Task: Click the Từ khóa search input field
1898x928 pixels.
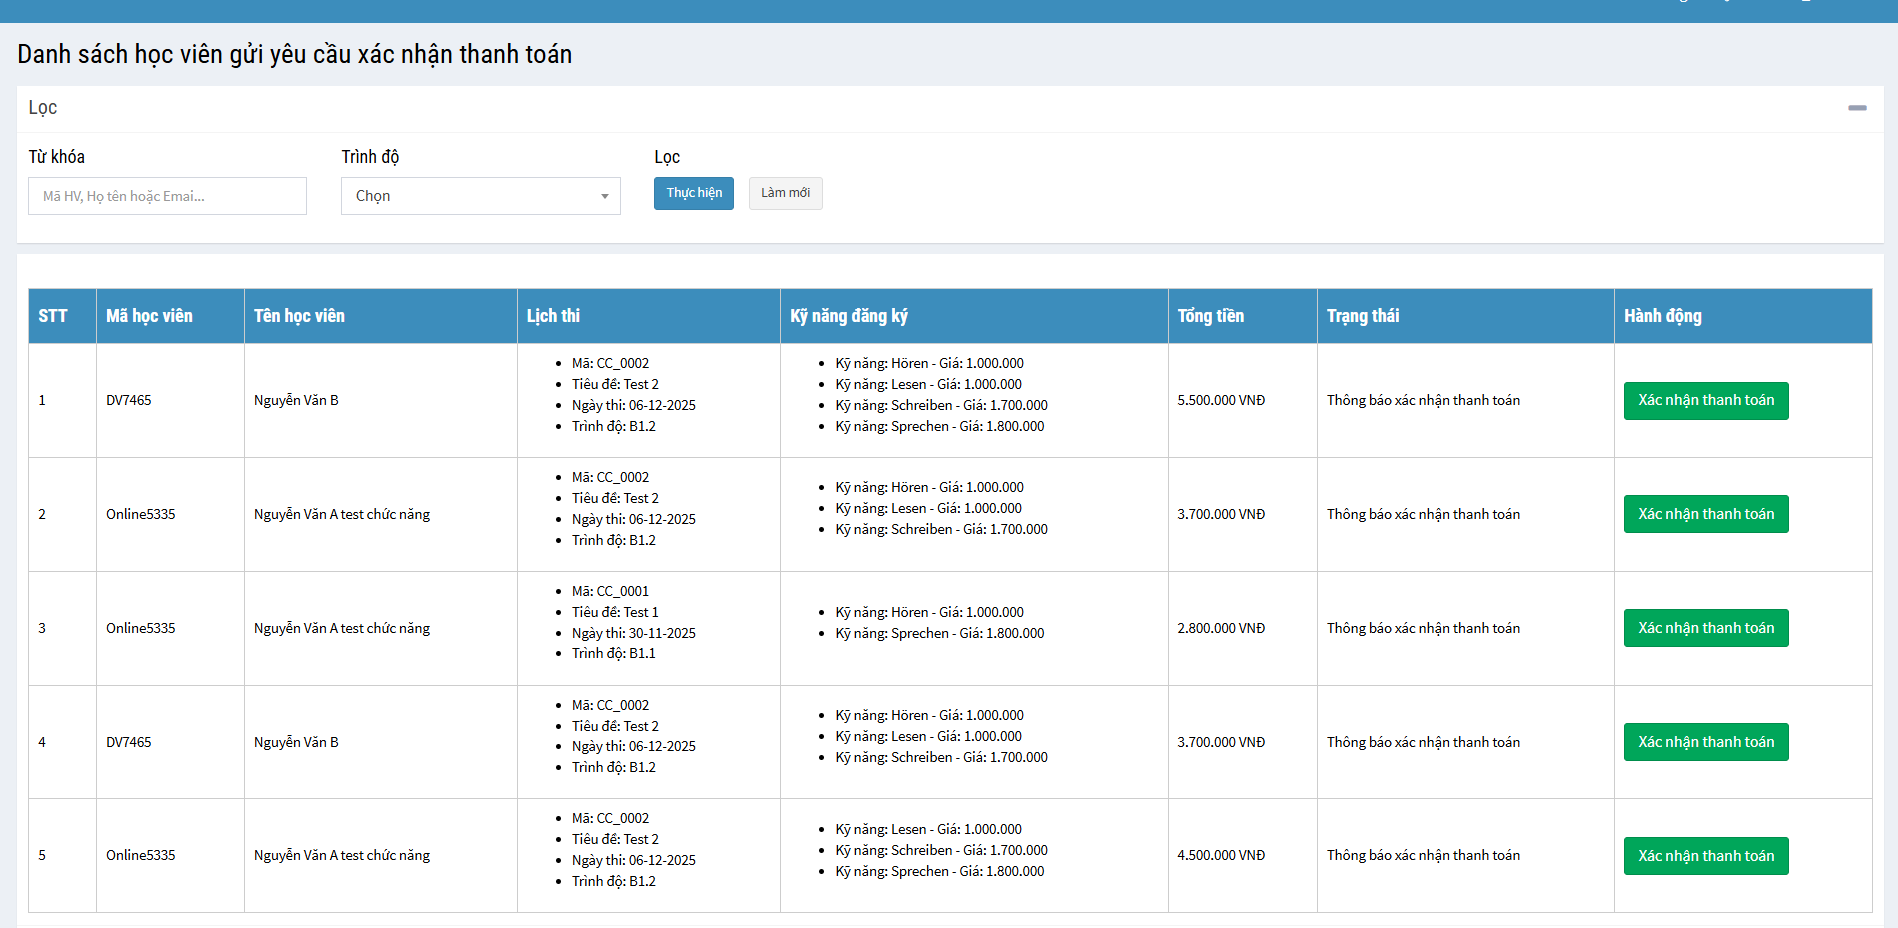Action: pos(167,196)
